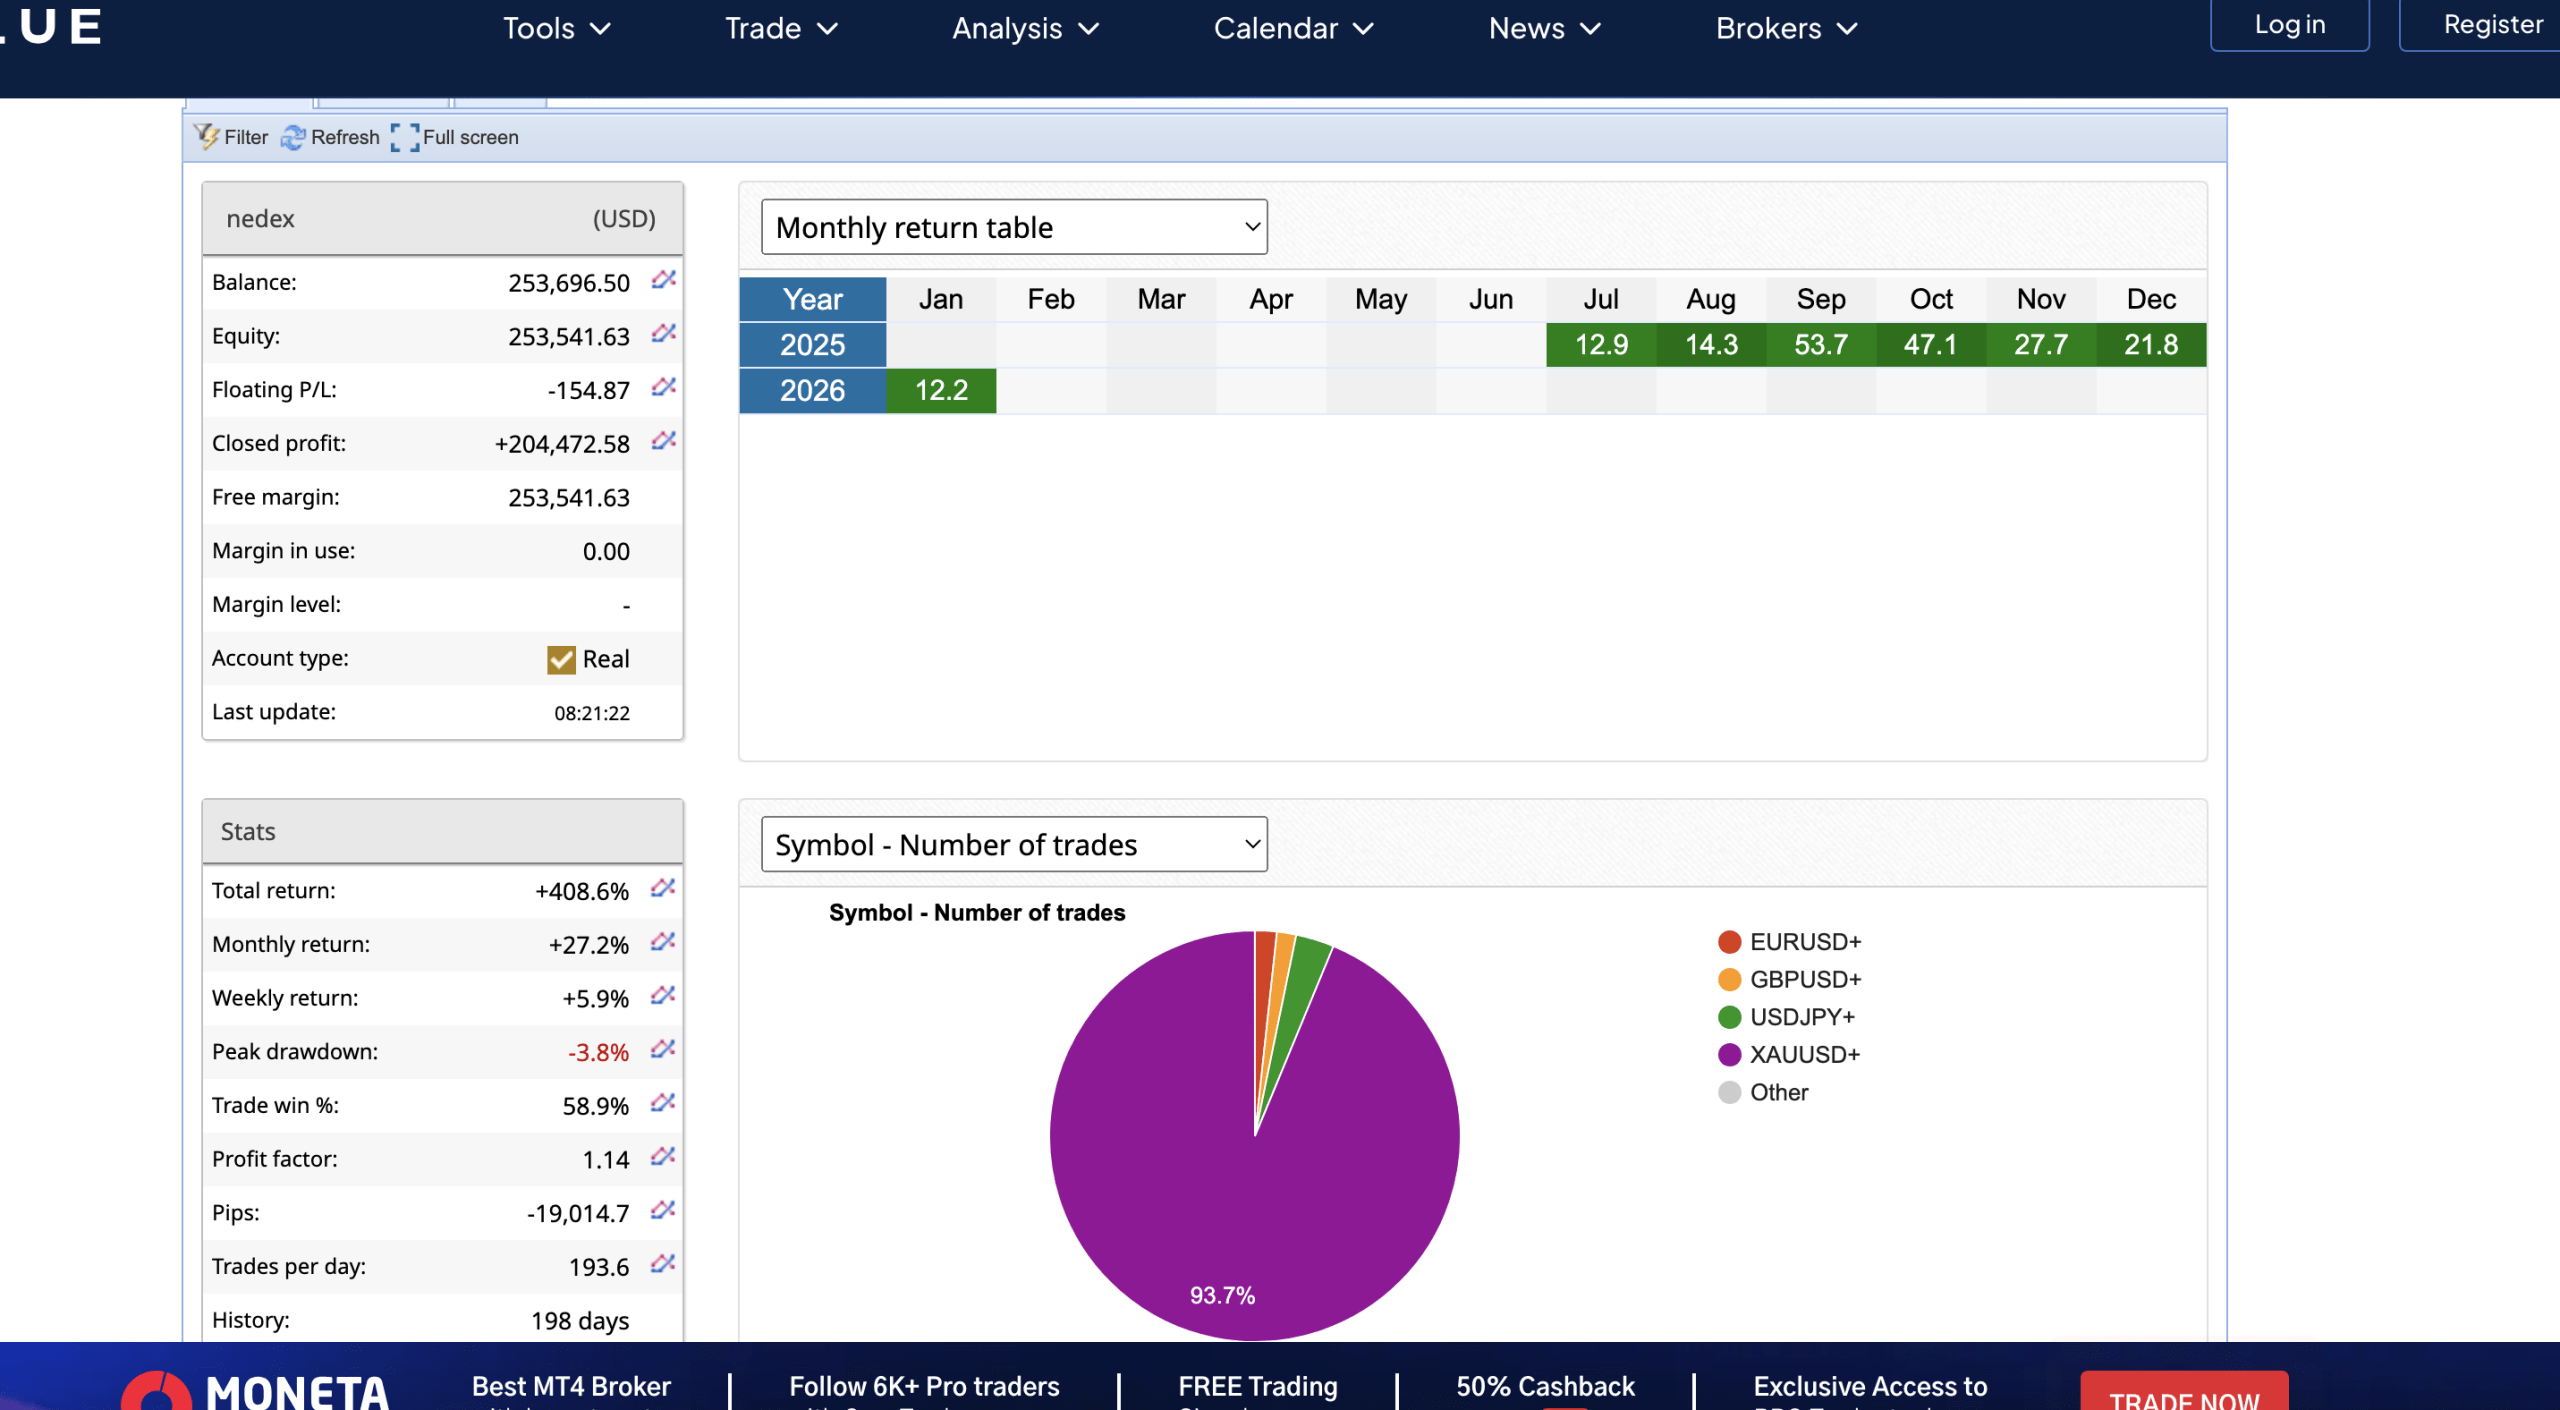The height and width of the screenshot is (1410, 2560).
Task: Select the January 2026 return cell showing 12.2
Action: pyautogui.click(x=940, y=390)
